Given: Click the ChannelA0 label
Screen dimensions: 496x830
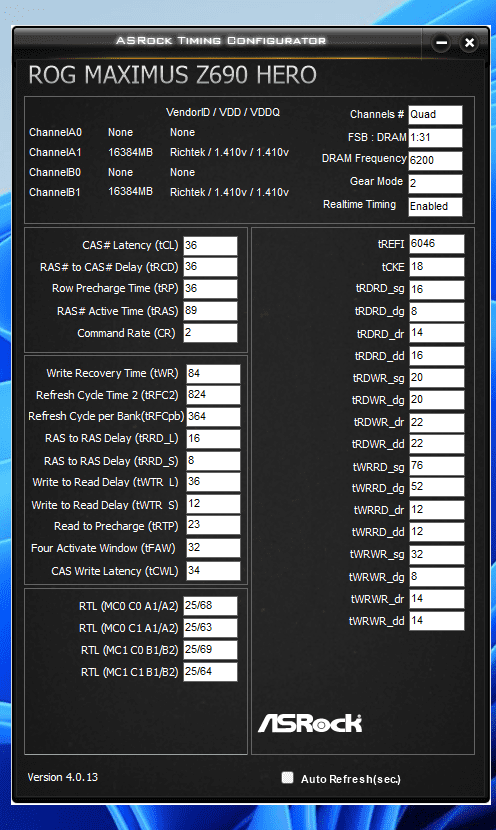Looking at the screenshot, I should 56,132.
